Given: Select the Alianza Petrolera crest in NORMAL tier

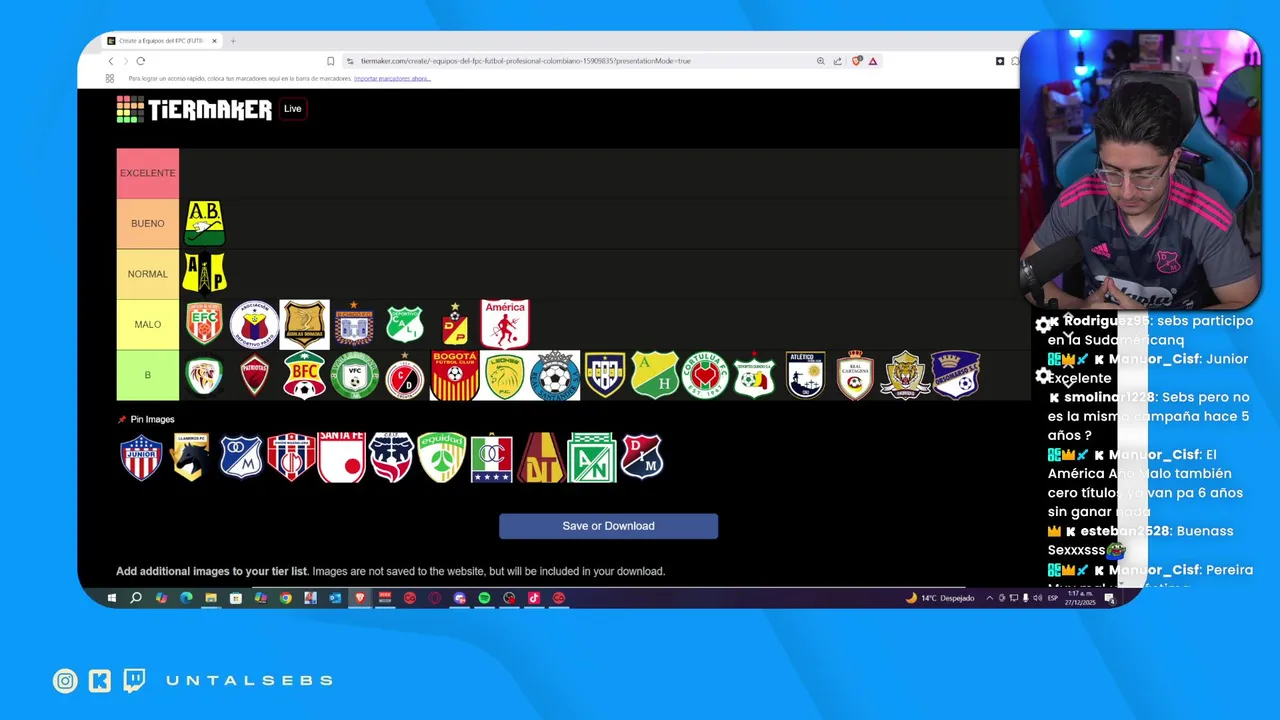Looking at the screenshot, I should (x=204, y=273).
